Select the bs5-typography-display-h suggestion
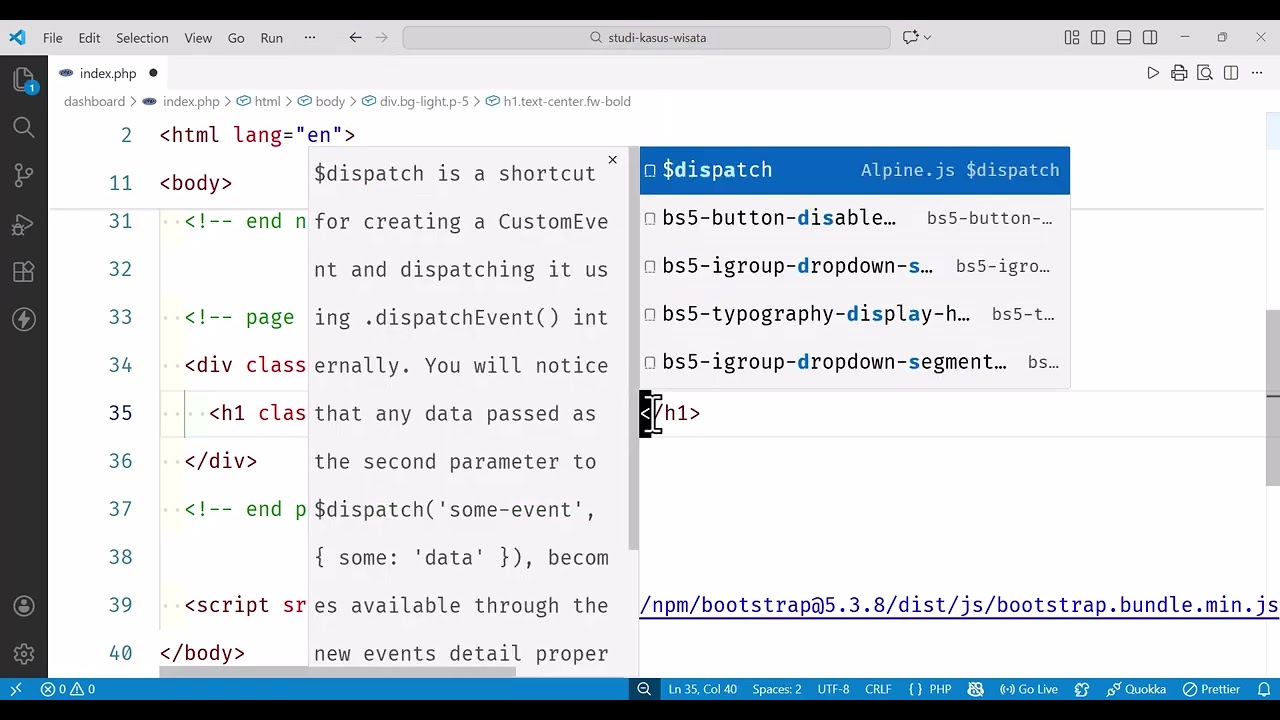 point(855,314)
